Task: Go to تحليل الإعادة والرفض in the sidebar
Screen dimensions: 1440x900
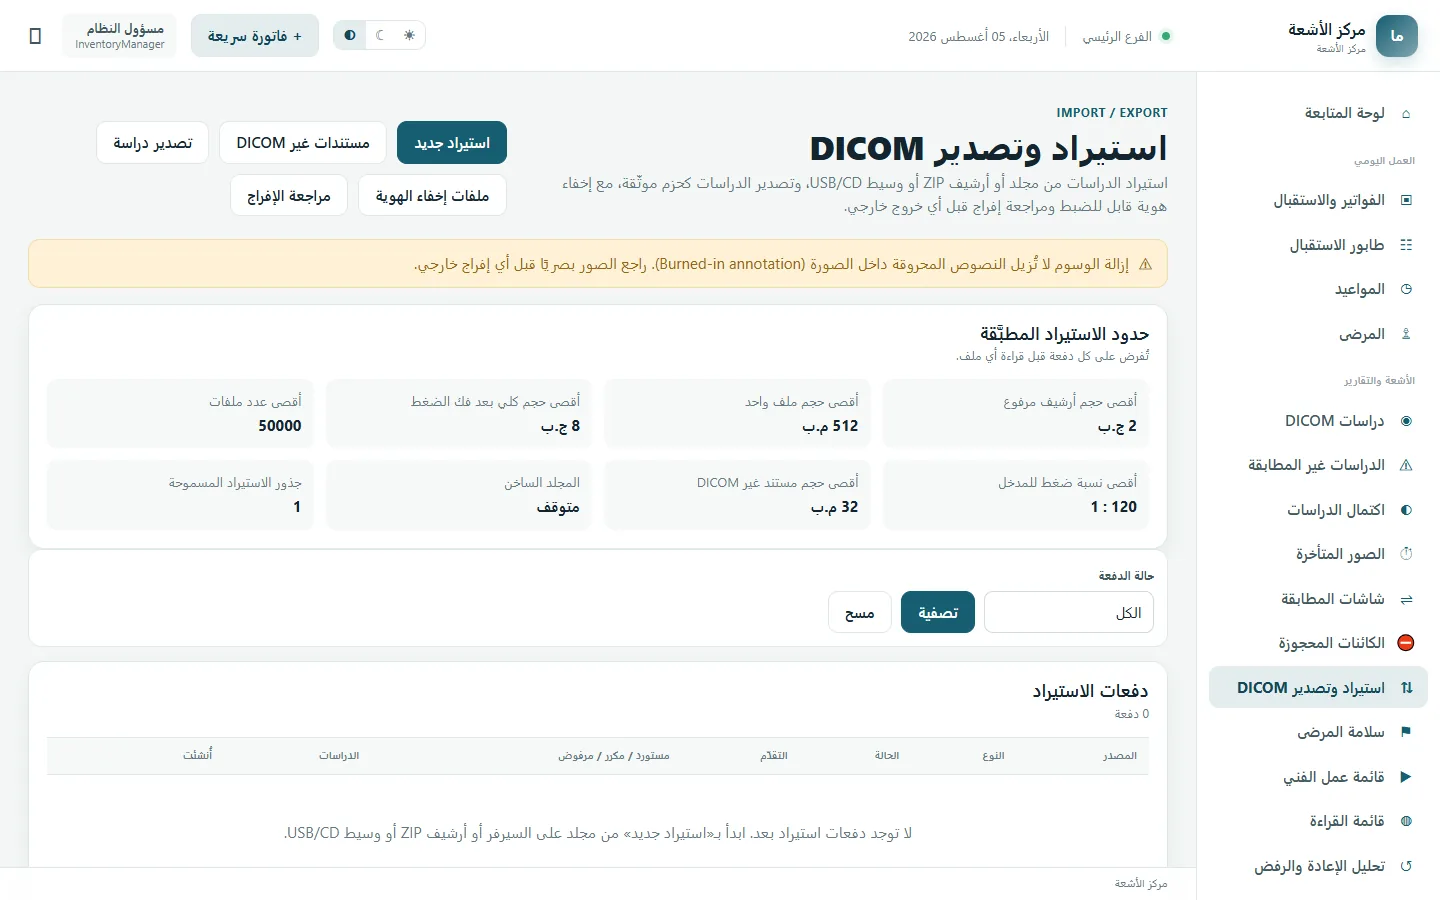Action: click(x=1318, y=866)
